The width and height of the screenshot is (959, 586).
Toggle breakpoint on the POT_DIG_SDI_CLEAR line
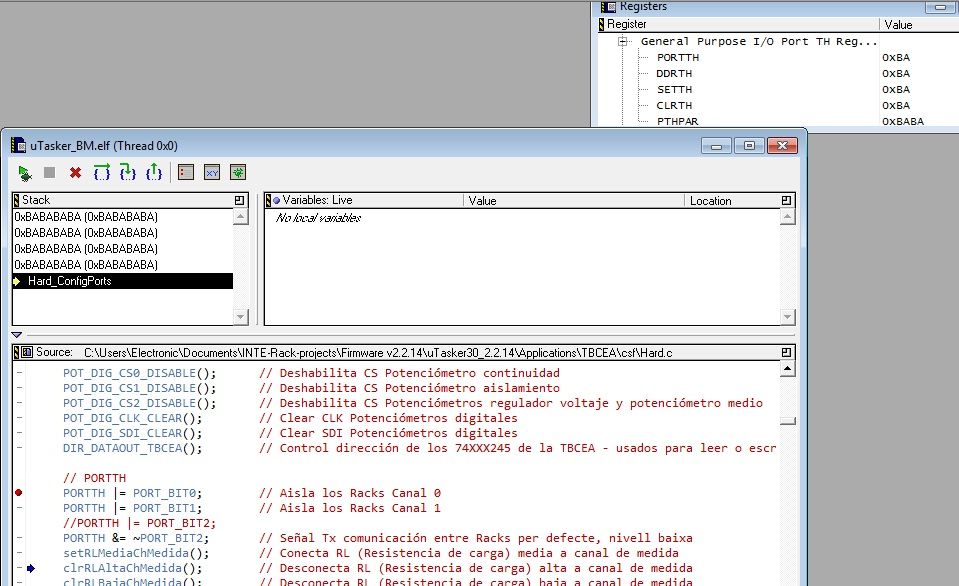[x=19, y=432]
